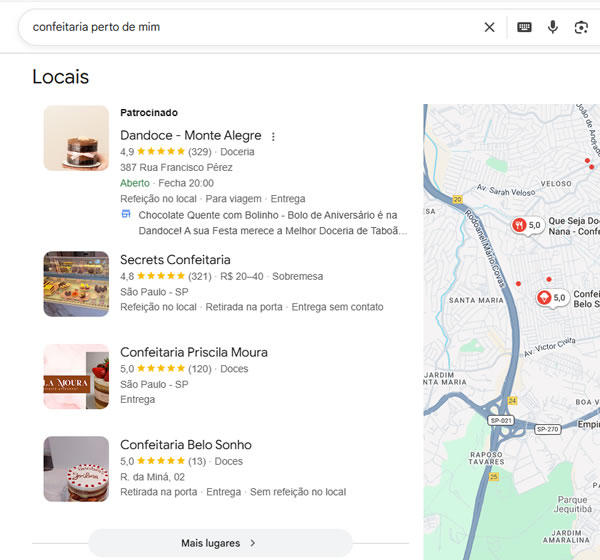Clear the search query with the X icon

point(489,27)
